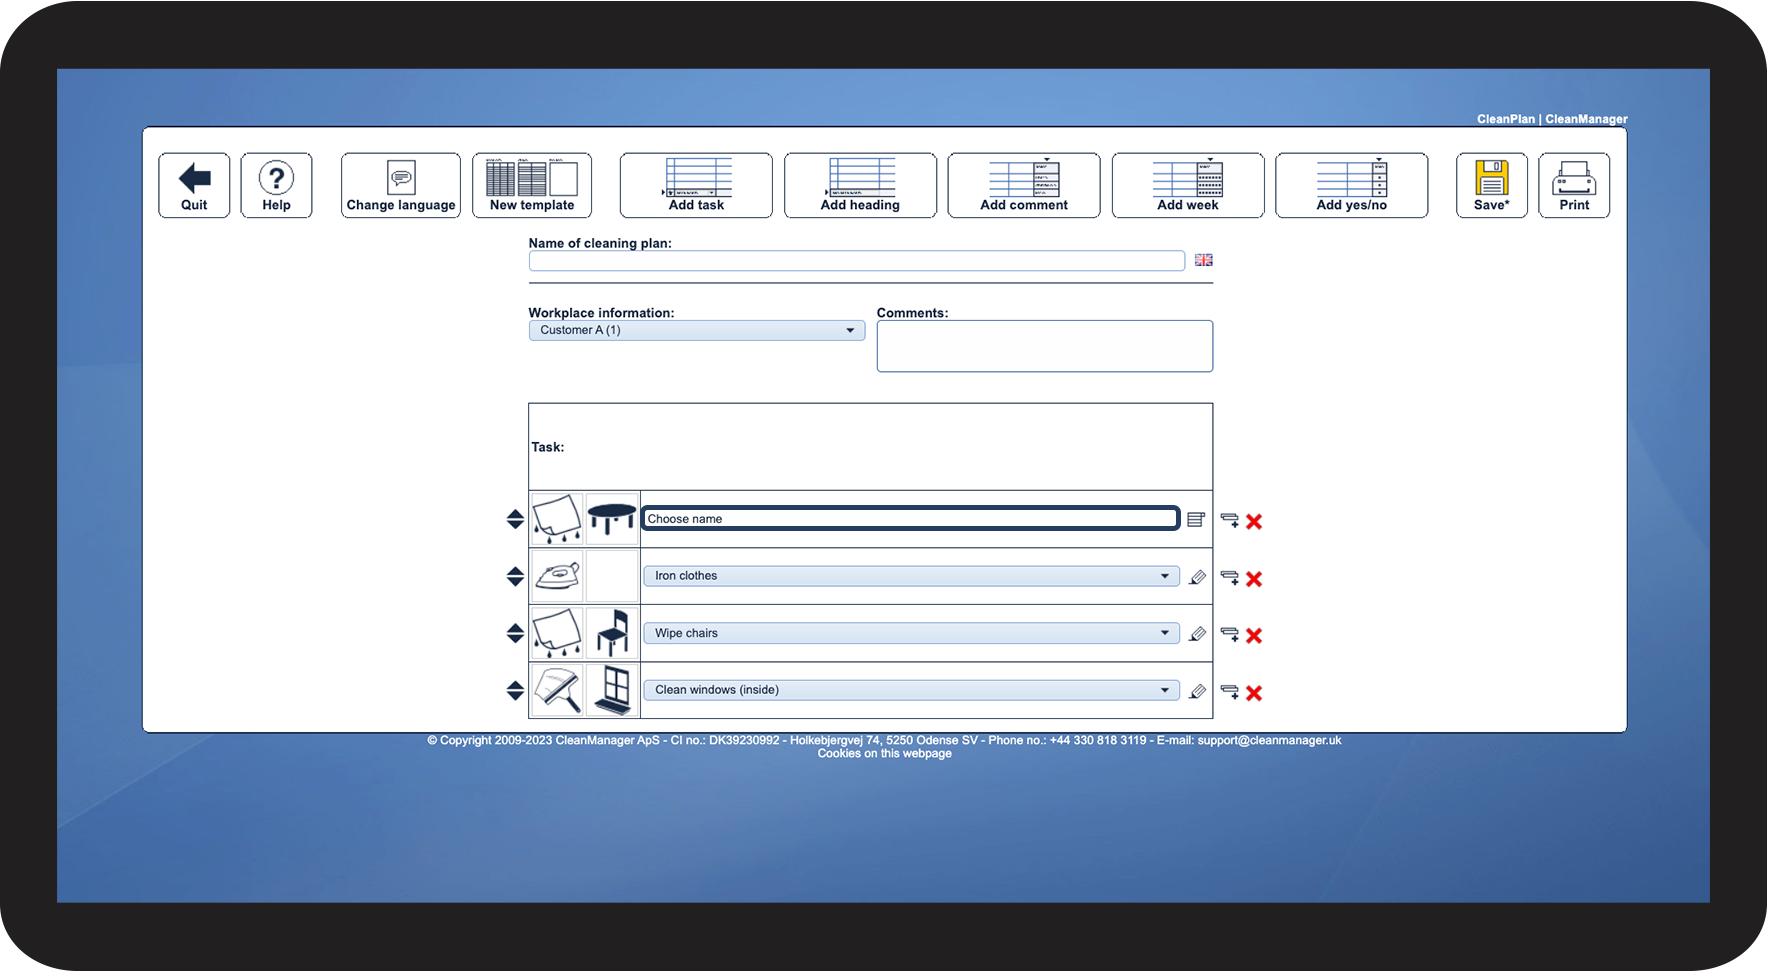Delete the Choose name task row
The image size is (1767, 971).
[1254, 521]
